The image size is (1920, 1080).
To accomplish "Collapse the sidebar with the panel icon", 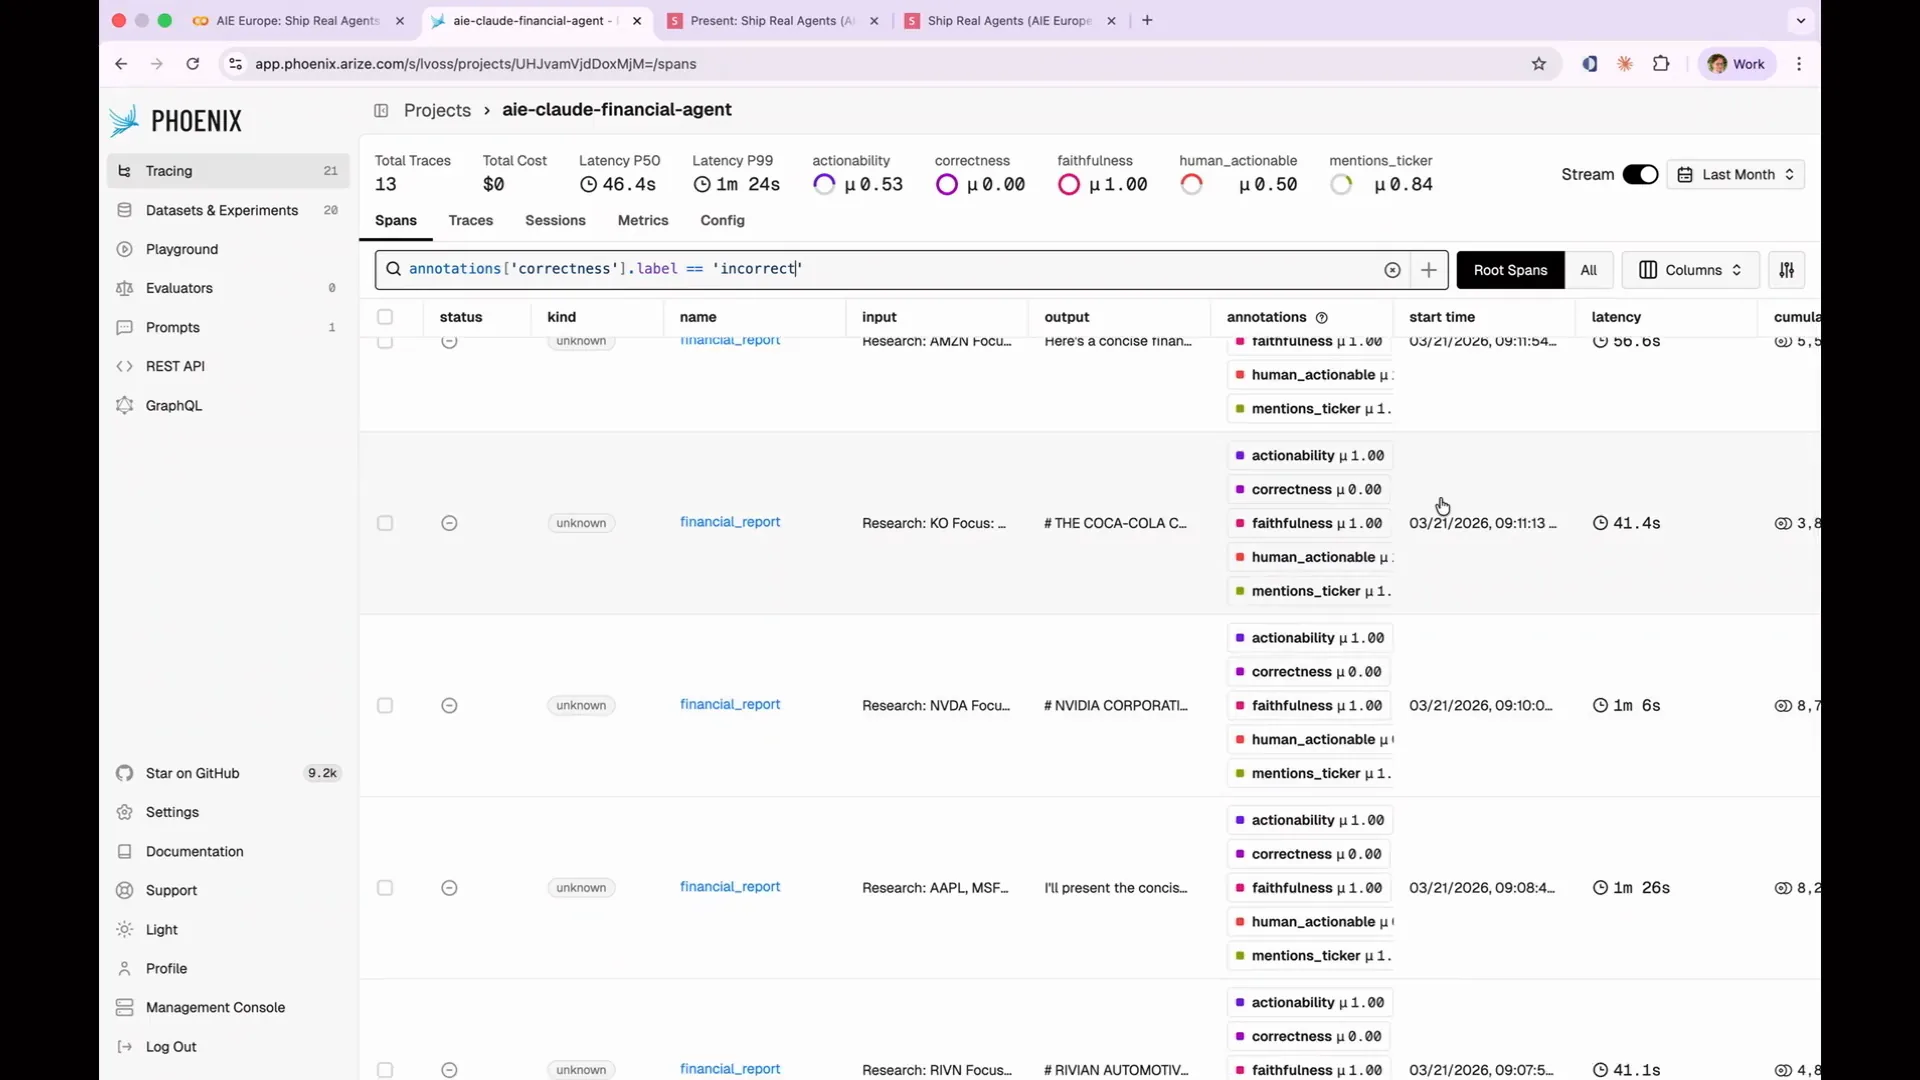I will pos(381,110).
